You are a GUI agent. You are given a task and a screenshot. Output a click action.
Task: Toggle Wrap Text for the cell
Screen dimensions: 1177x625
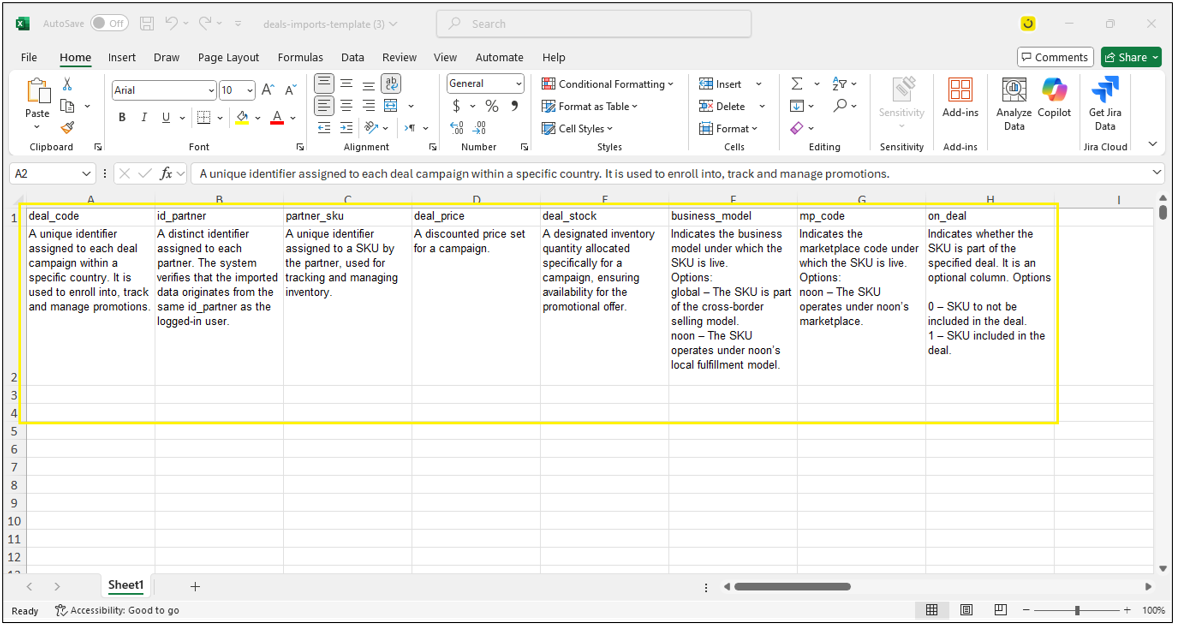391,84
